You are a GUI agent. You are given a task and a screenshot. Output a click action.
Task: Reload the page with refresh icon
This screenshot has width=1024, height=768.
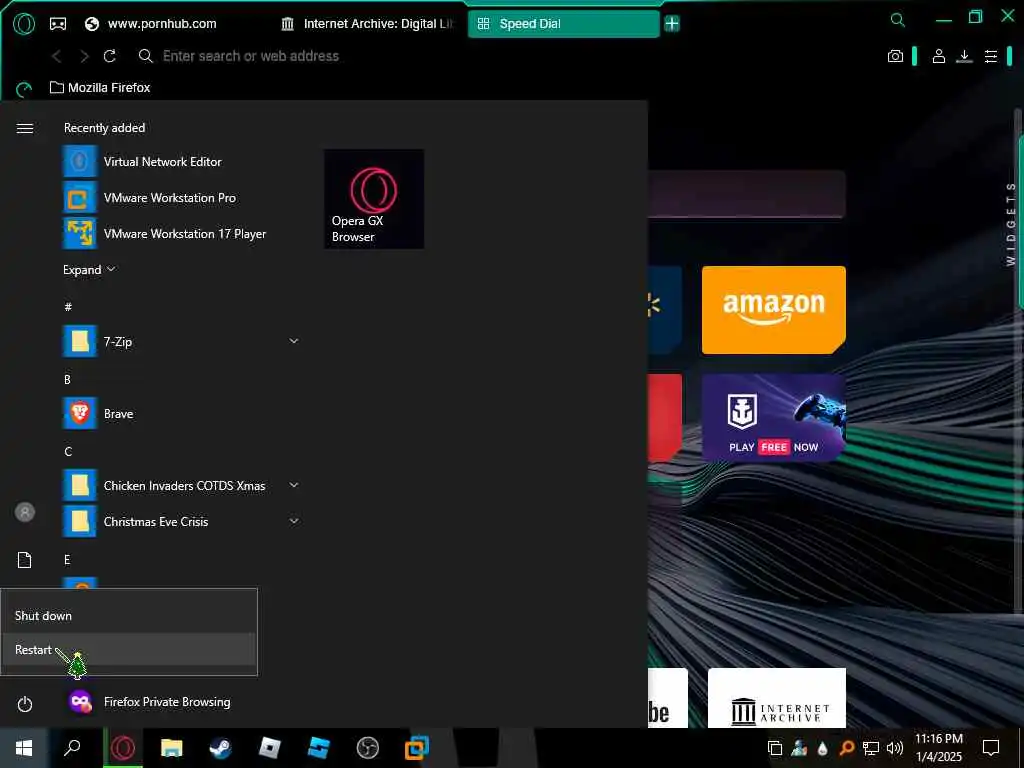pyautogui.click(x=110, y=56)
